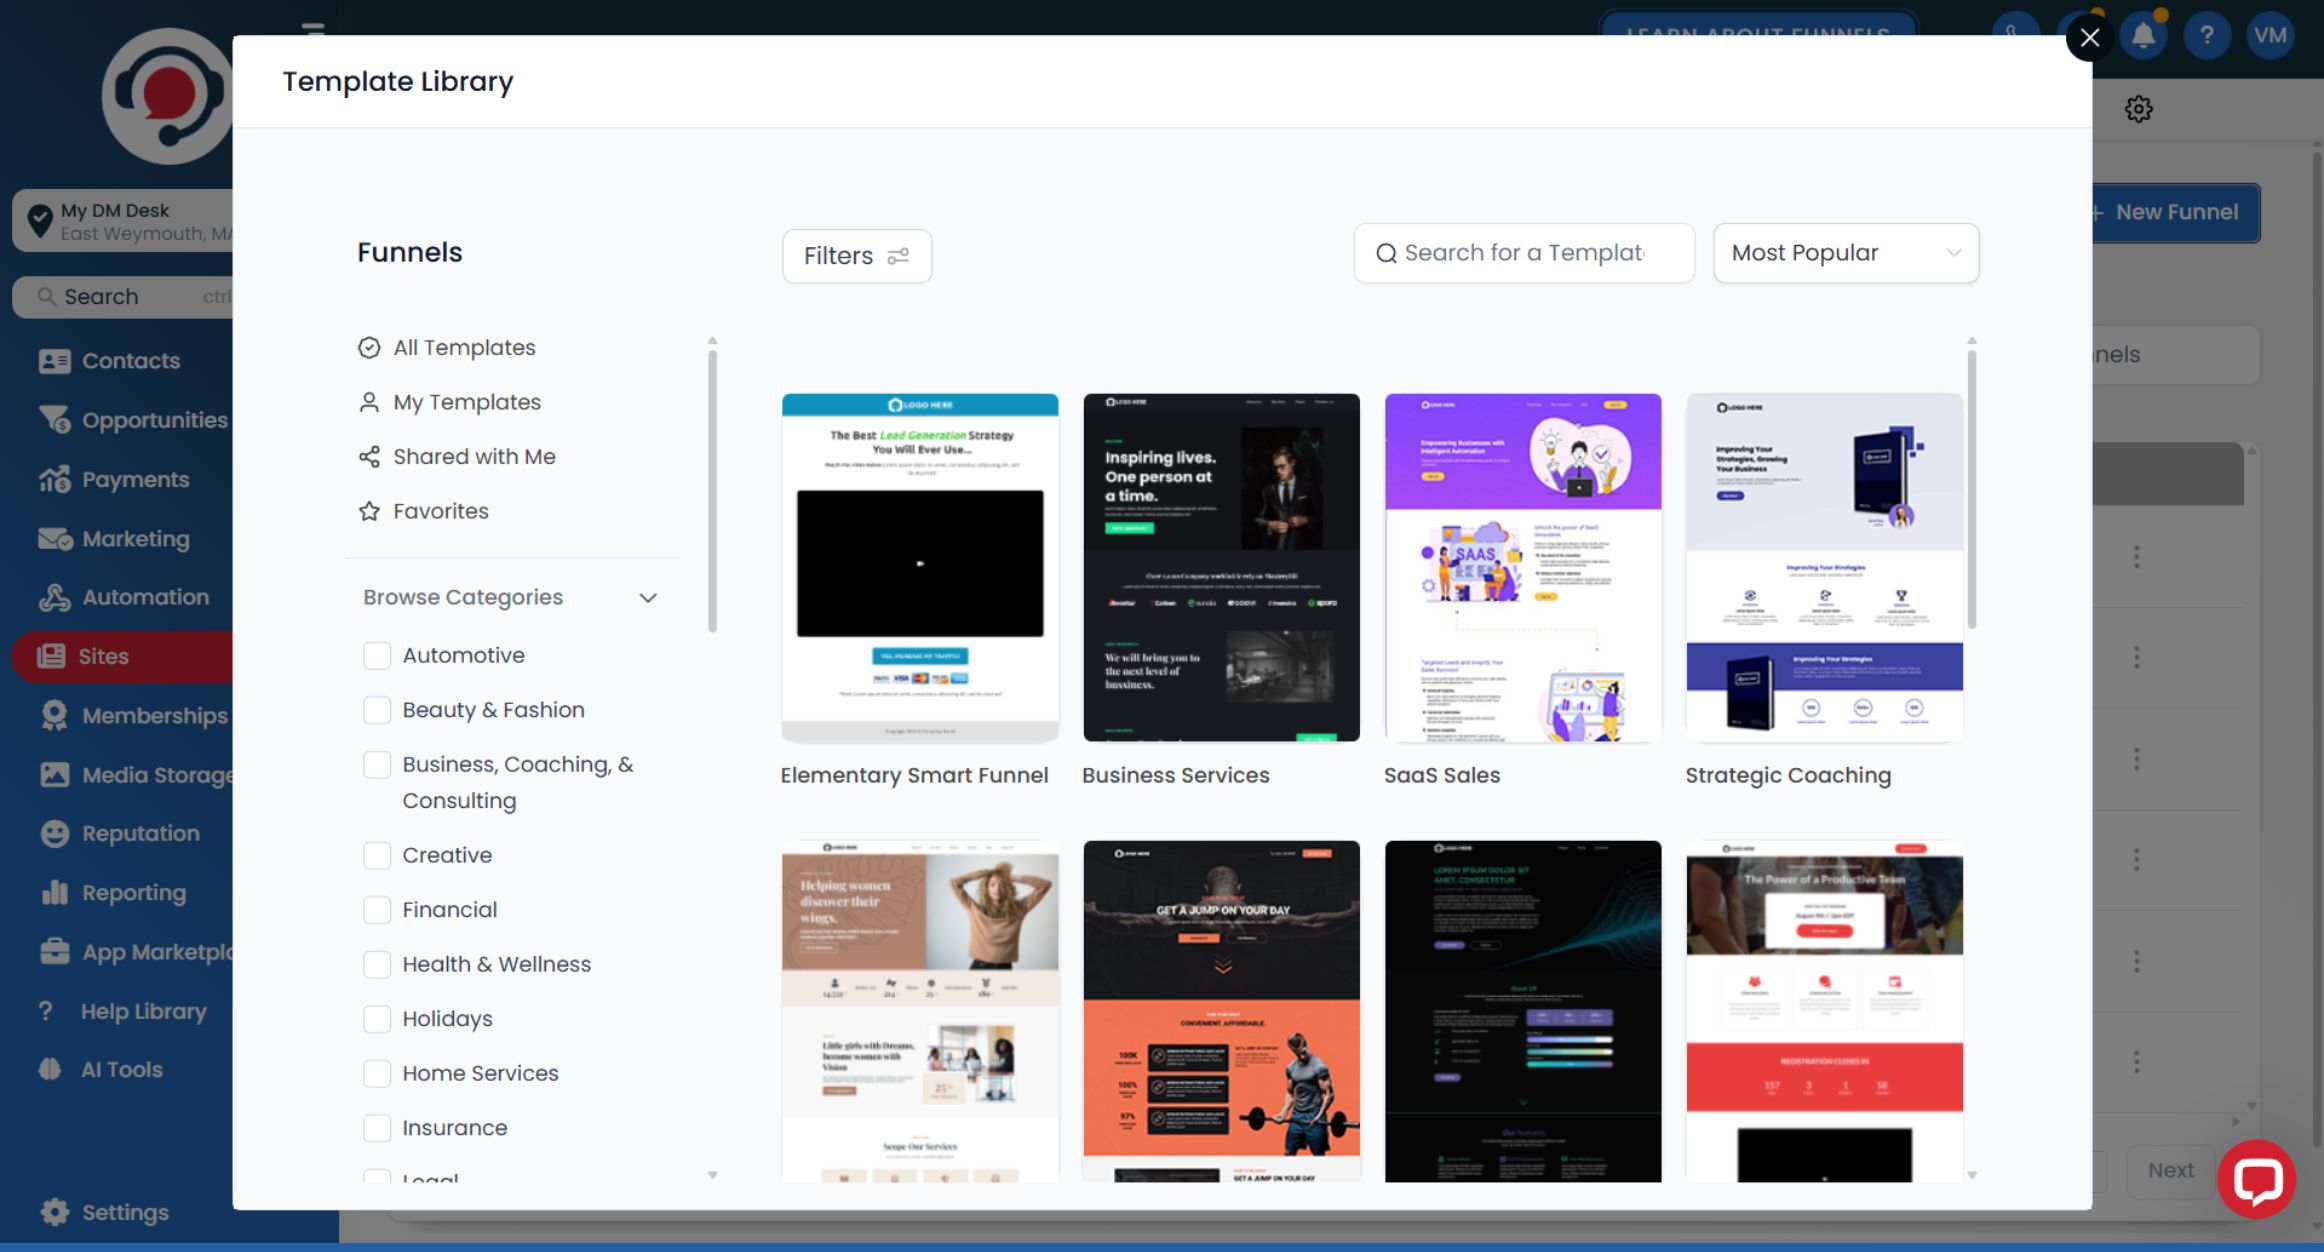Tick Business, Coaching, & Consulting checkbox

coord(377,765)
